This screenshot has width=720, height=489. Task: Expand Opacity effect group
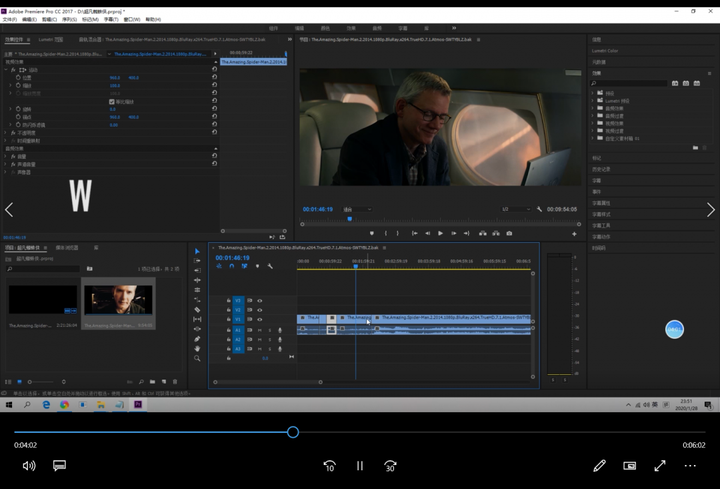[x=6, y=133]
